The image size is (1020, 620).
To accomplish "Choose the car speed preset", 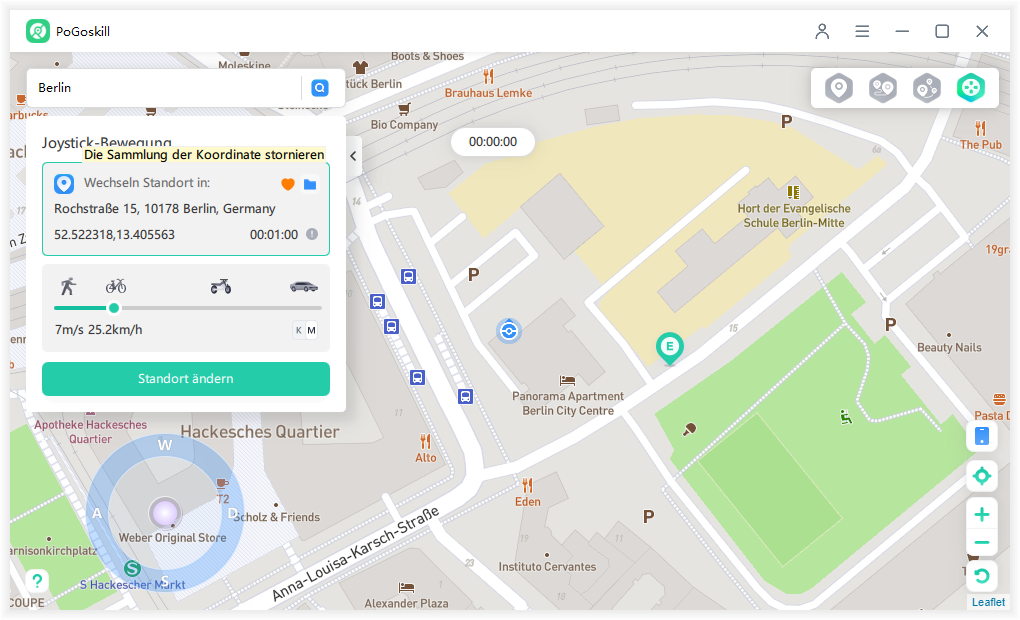I will point(304,286).
